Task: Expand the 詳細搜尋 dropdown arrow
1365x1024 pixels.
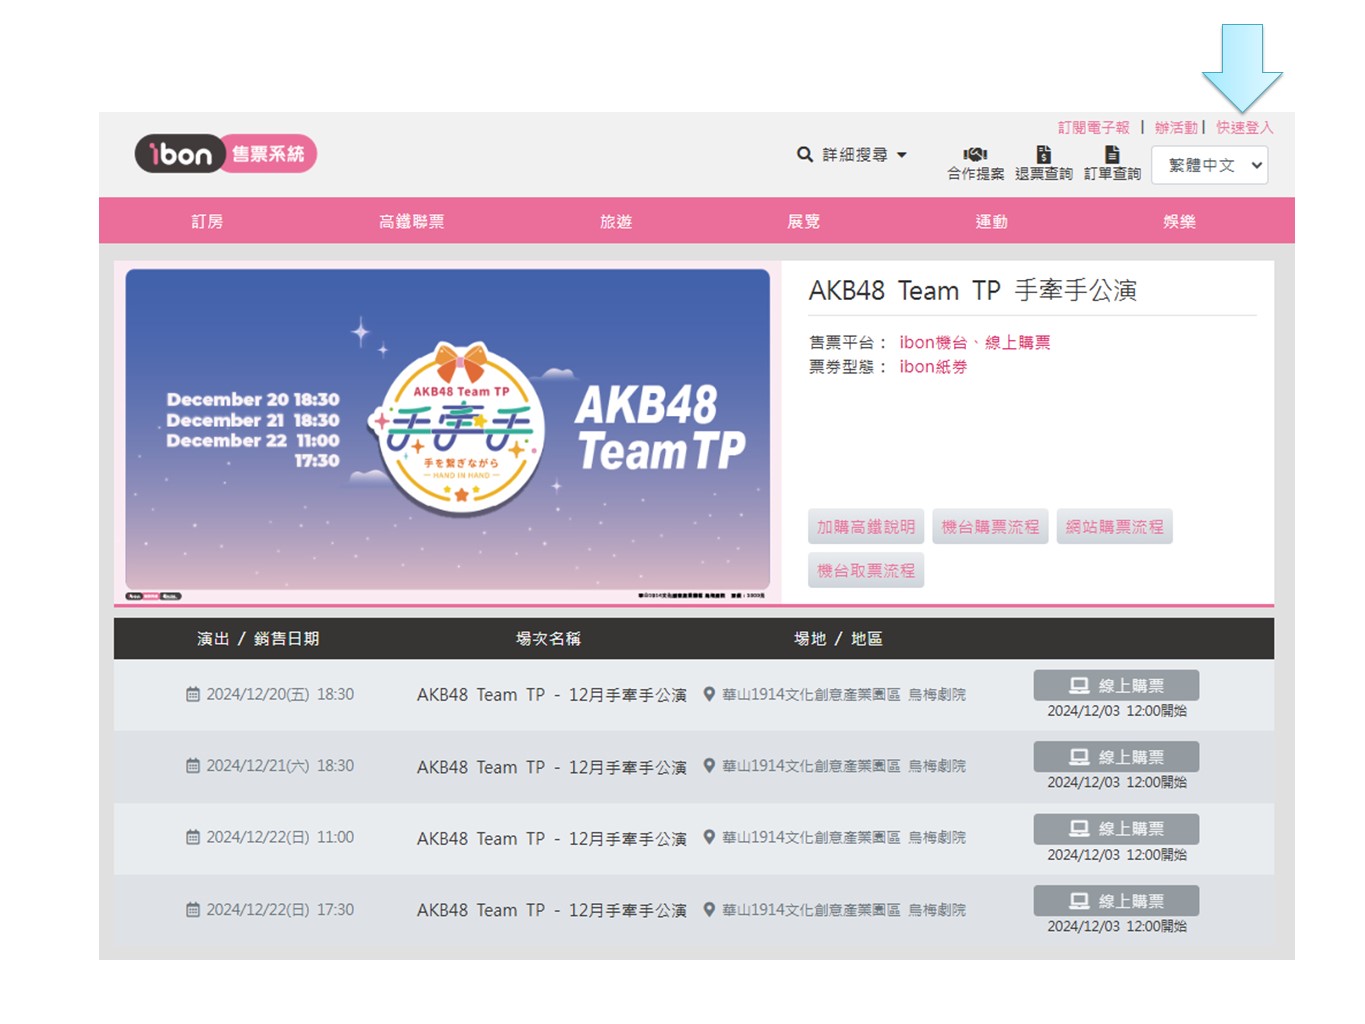Action: (x=902, y=155)
